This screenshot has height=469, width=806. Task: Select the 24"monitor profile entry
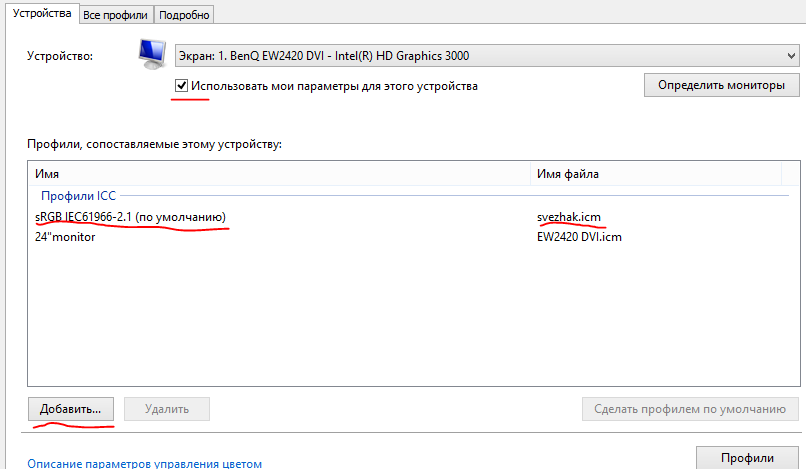[x=65, y=237]
